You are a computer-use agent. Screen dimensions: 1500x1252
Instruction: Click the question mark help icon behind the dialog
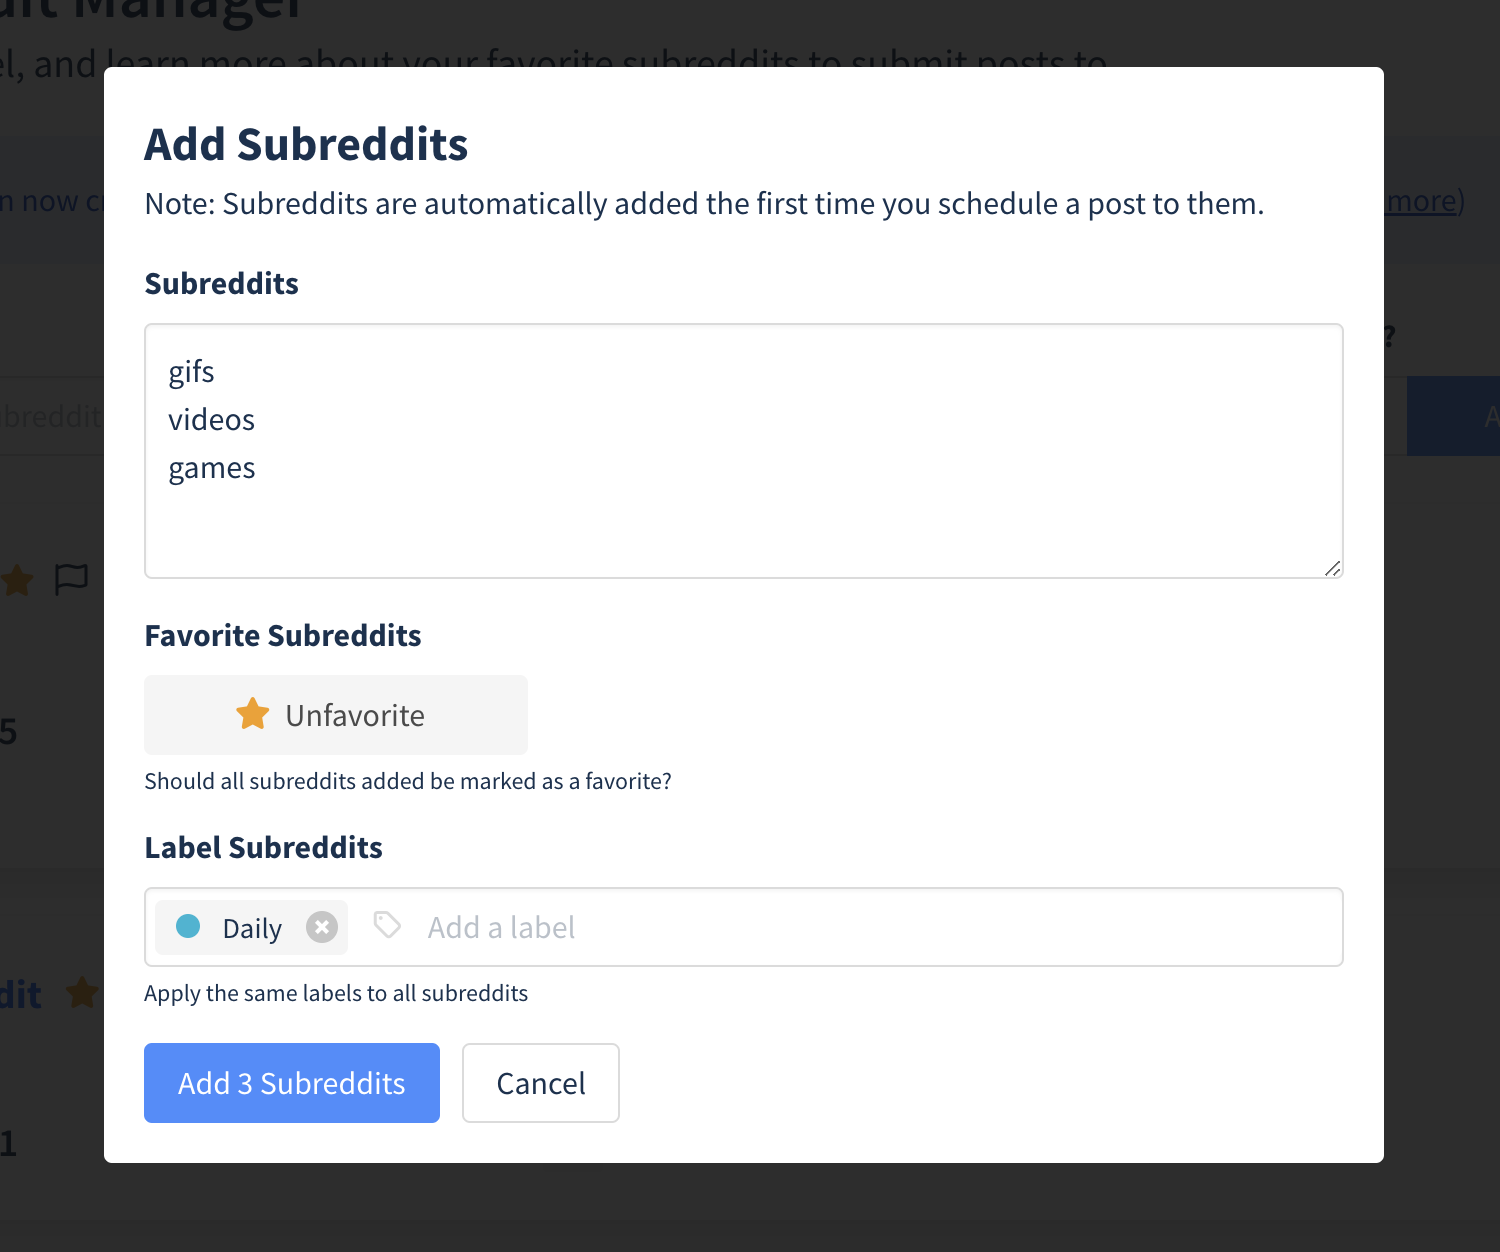(x=1390, y=337)
